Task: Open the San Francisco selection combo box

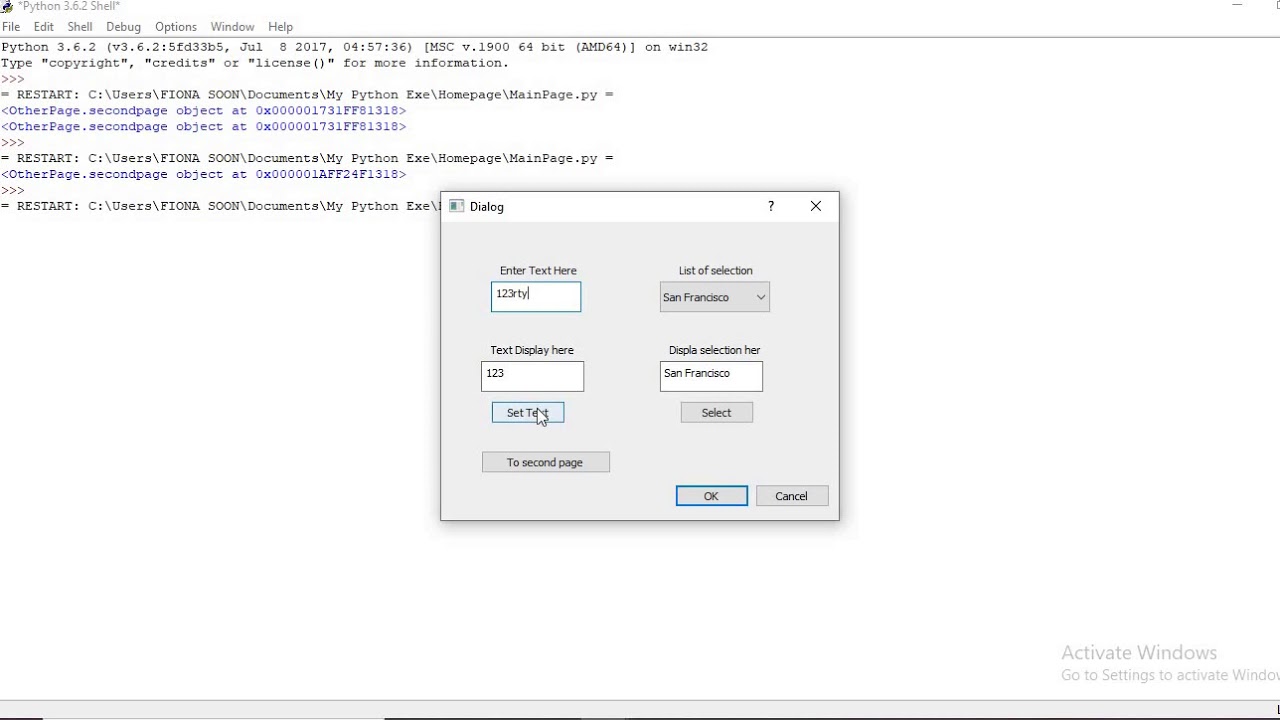Action: click(714, 297)
